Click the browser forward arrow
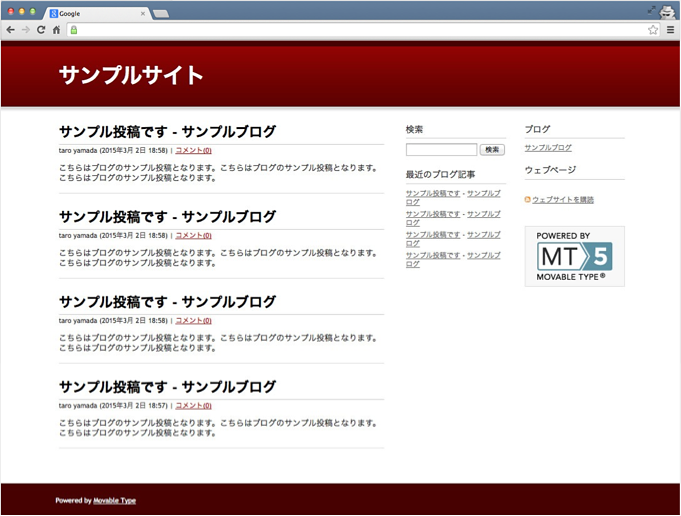The height and width of the screenshot is (516, 681). coord(26,30)
